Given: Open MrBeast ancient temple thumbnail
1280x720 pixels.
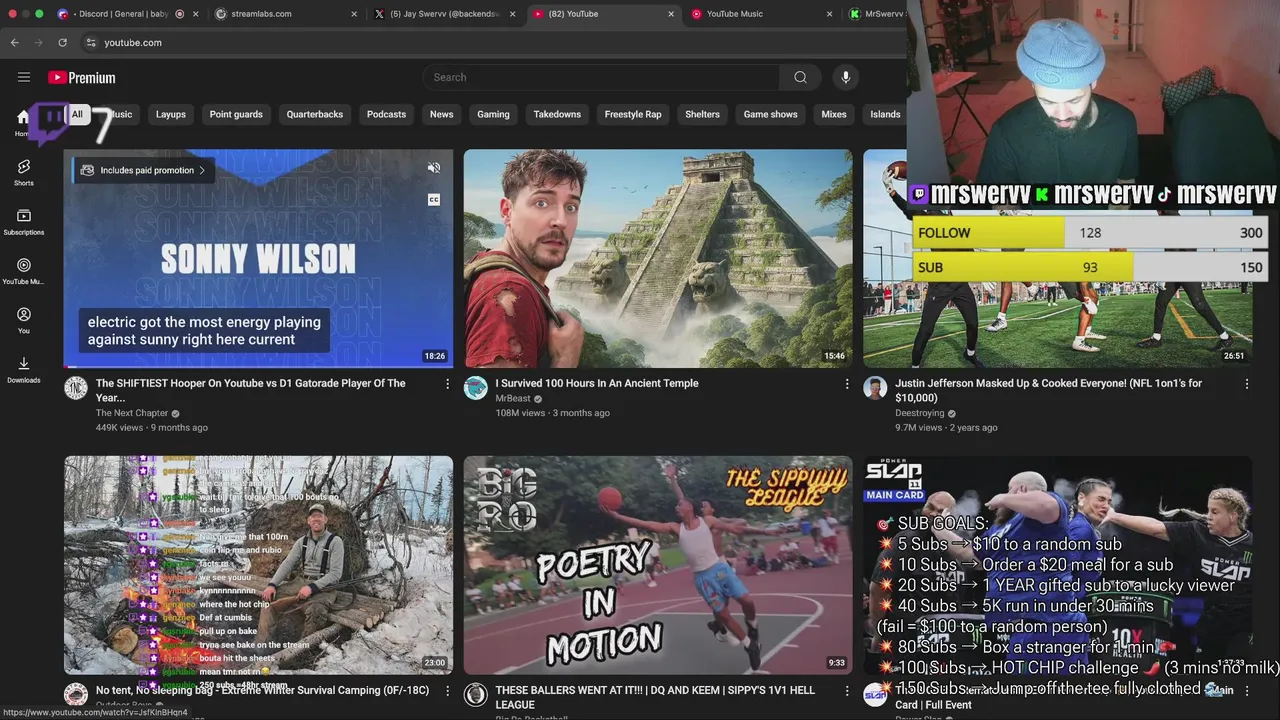Looking at the screenshot, I should click(658, 258).
